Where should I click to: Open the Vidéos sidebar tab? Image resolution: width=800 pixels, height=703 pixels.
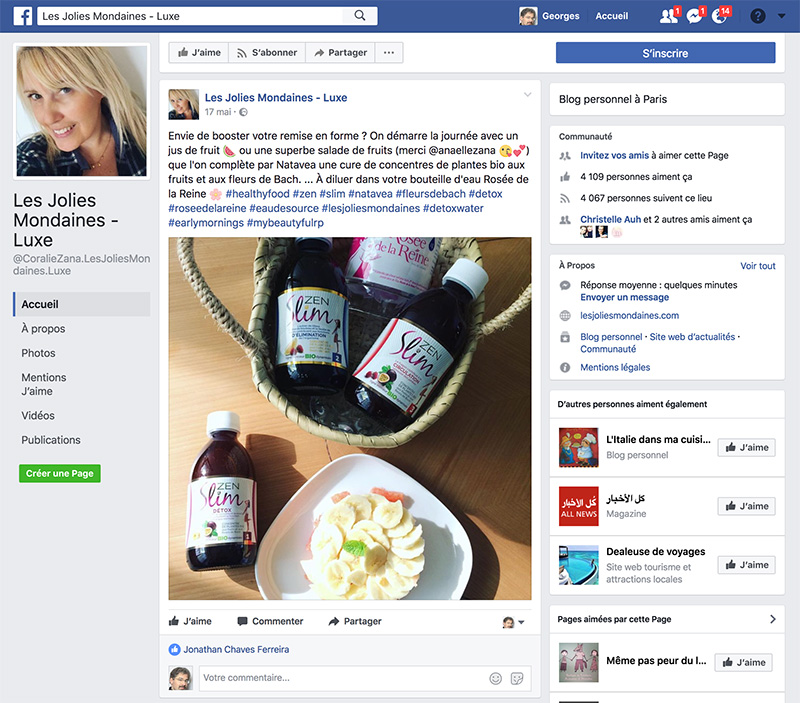38,415
